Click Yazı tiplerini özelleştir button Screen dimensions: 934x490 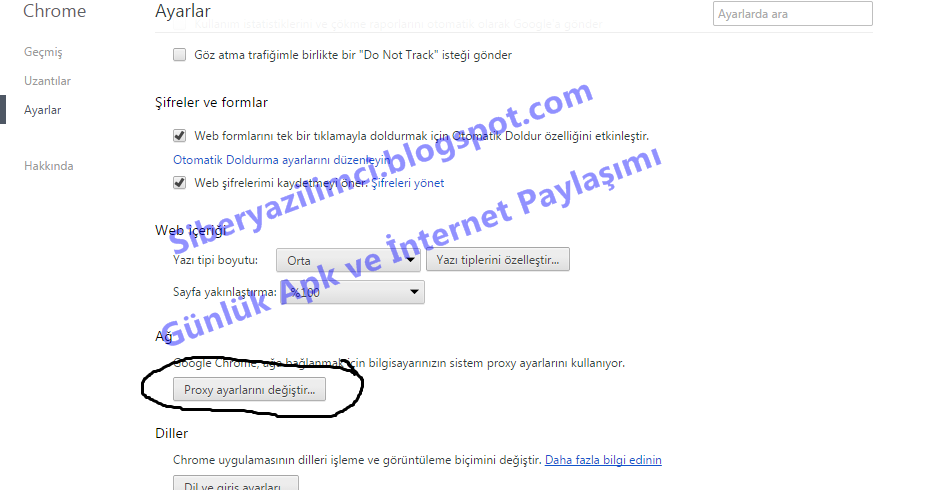497,260
